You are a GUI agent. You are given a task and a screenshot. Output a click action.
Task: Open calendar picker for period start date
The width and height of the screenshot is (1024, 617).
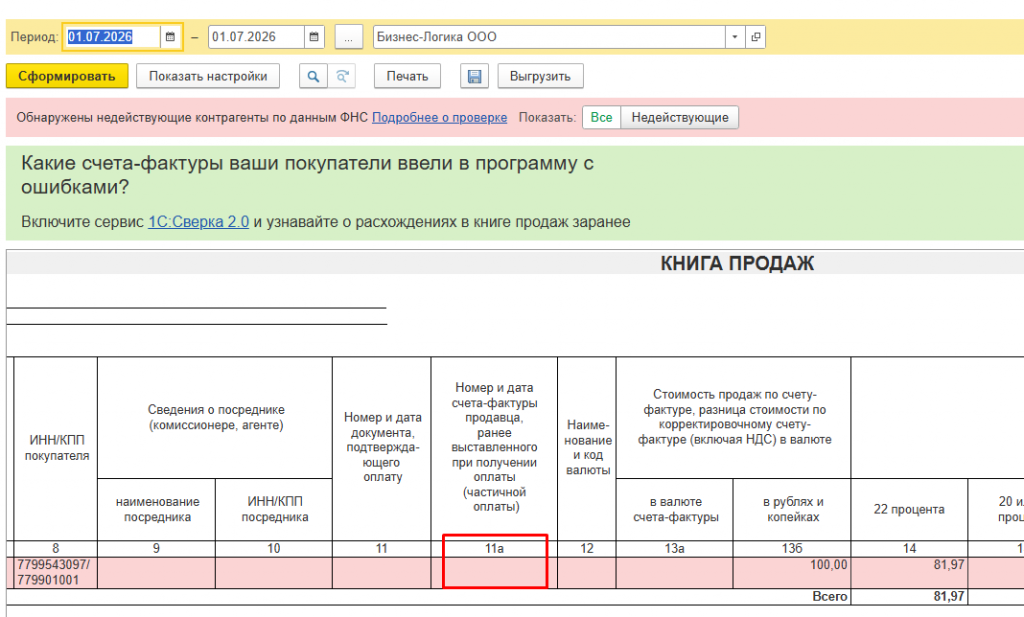click(x=170, y=37)
